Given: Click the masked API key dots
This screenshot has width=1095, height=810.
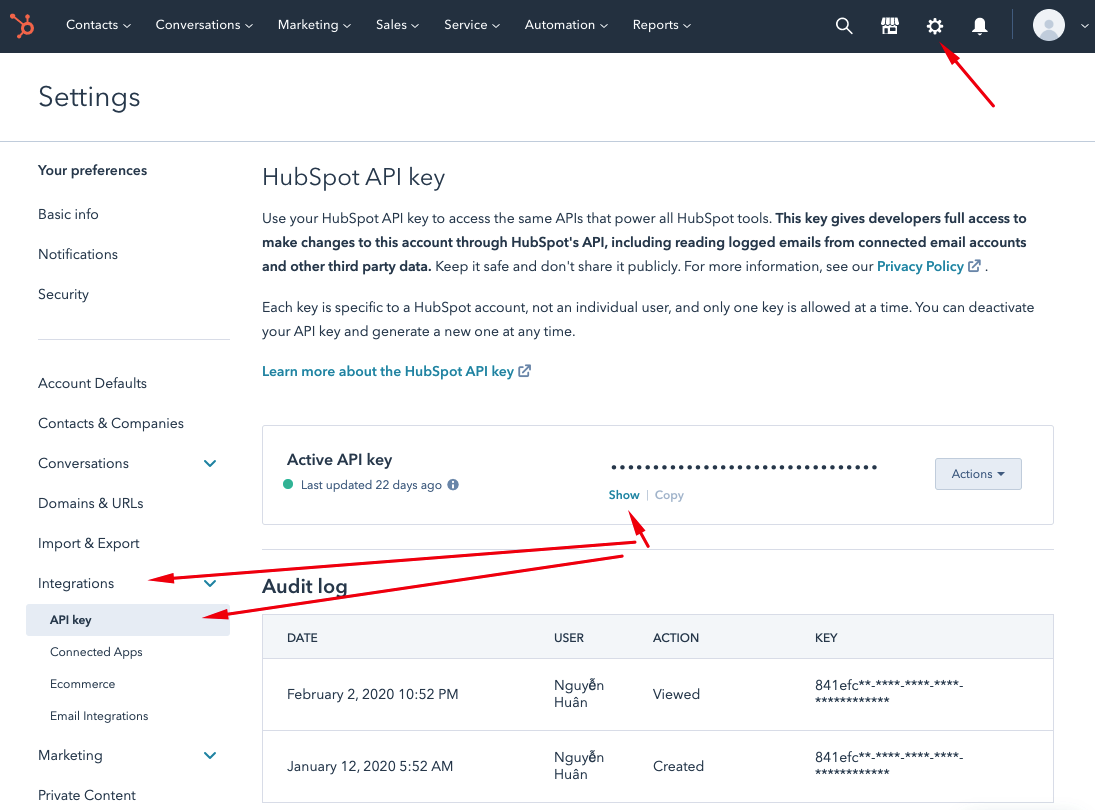Looking at the screenshot, I should pos(744,467).
